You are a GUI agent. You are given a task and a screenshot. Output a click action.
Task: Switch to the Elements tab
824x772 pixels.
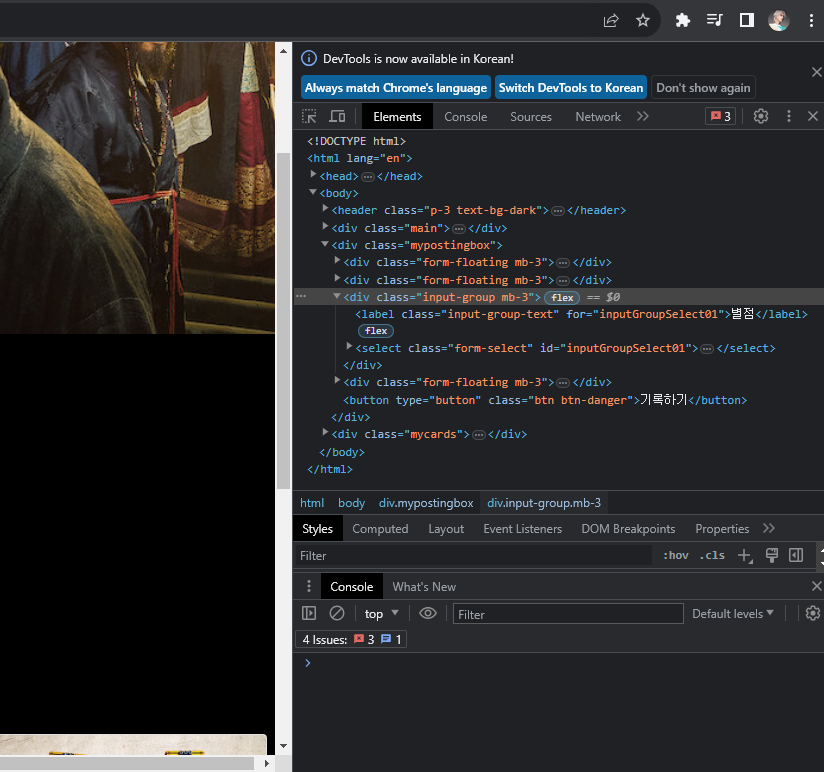[397, 117]
